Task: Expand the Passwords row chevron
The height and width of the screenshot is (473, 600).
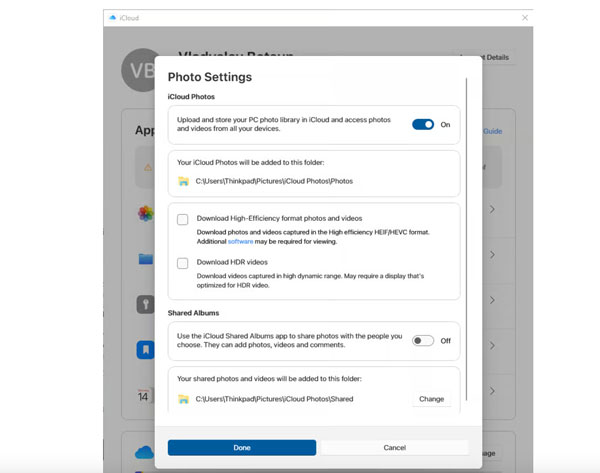Action: coord(492,300)
